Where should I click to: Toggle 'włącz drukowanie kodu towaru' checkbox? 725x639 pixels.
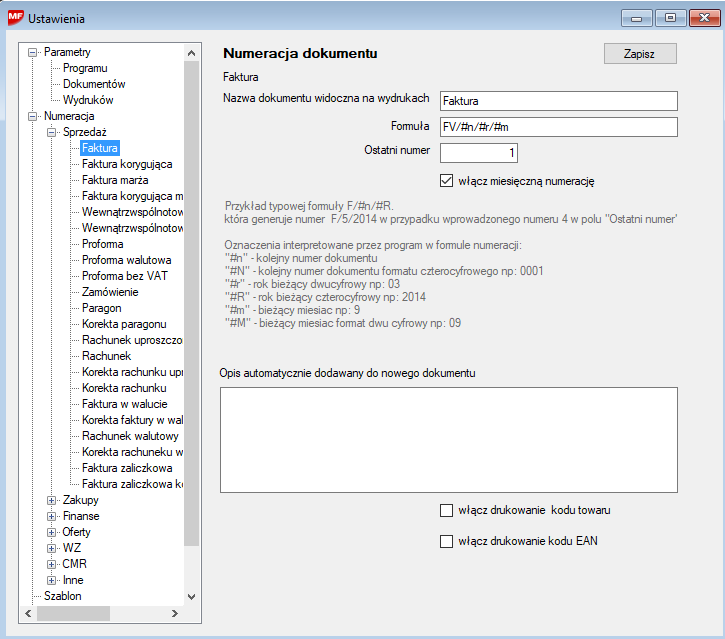pyautogui.click(x=447, y=510)
